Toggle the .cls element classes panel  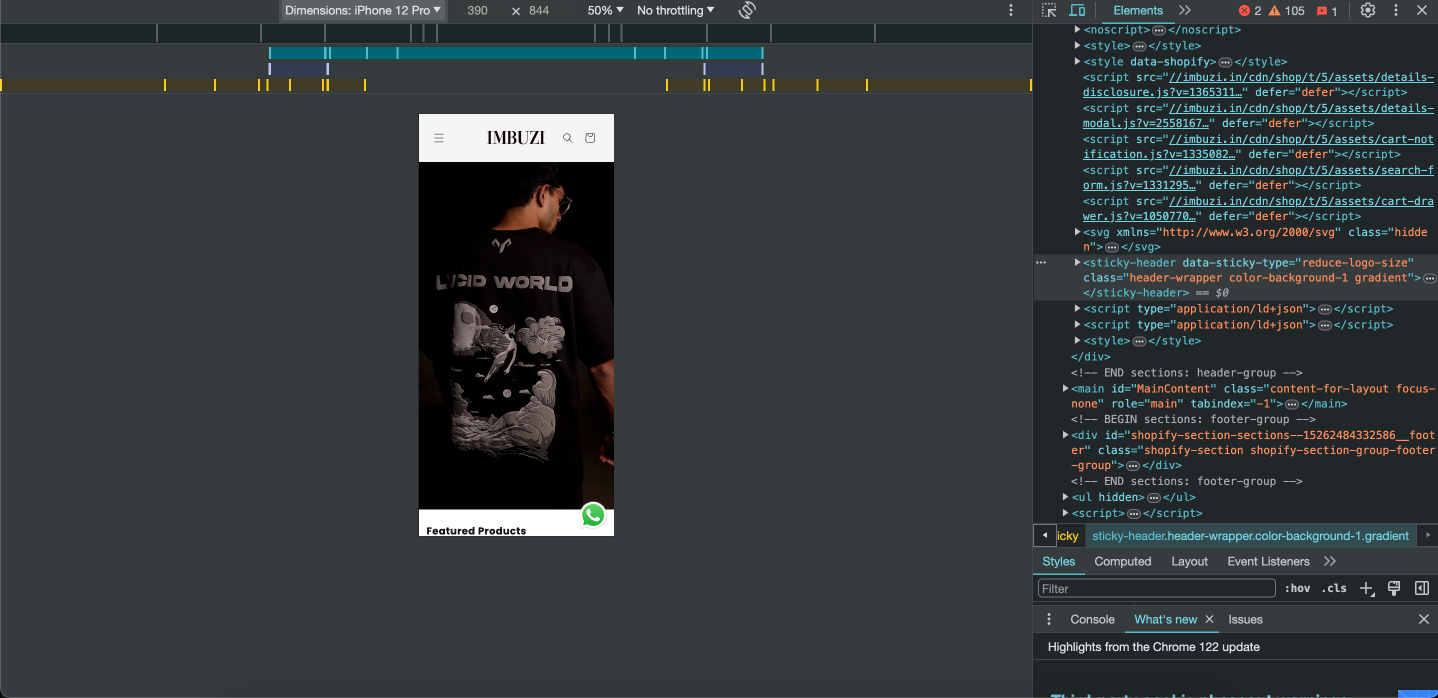pyautogui.click(x=1334, y=588)
